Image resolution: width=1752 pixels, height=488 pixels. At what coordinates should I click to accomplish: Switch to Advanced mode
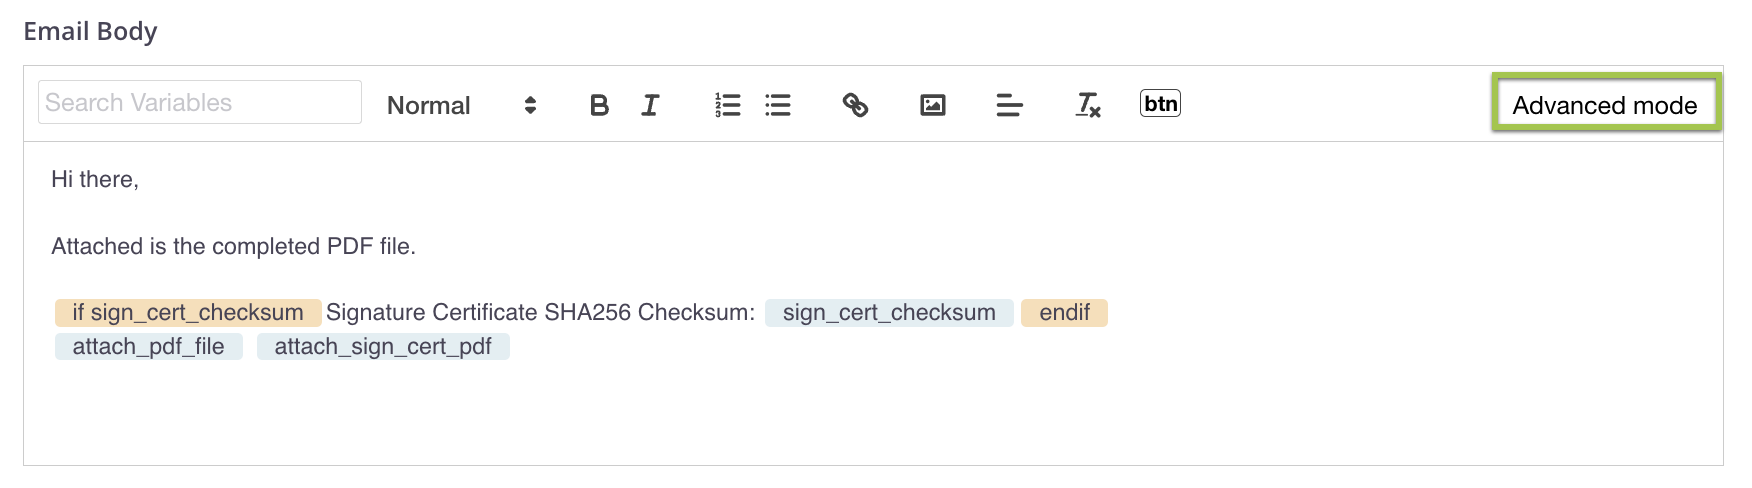pos(1604,105)
